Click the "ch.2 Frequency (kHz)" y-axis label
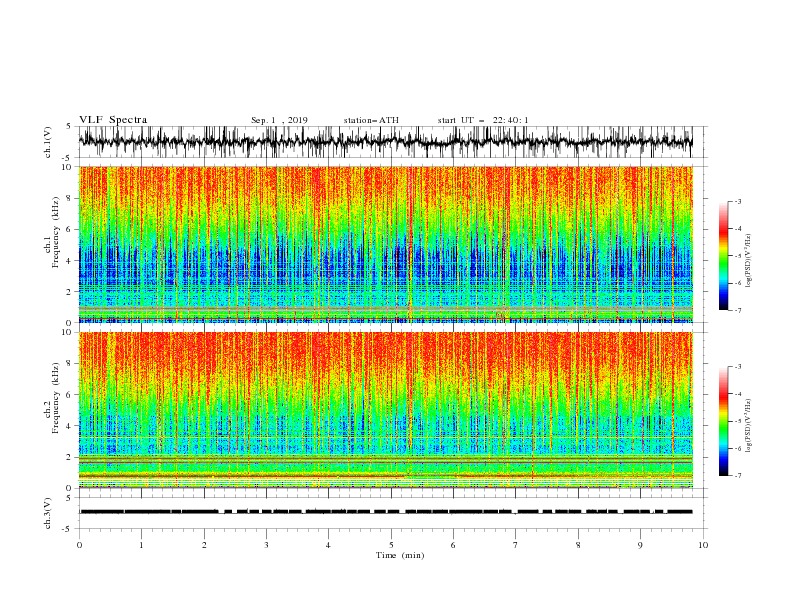This screenshot has height=612, width=792. (52, 398)
